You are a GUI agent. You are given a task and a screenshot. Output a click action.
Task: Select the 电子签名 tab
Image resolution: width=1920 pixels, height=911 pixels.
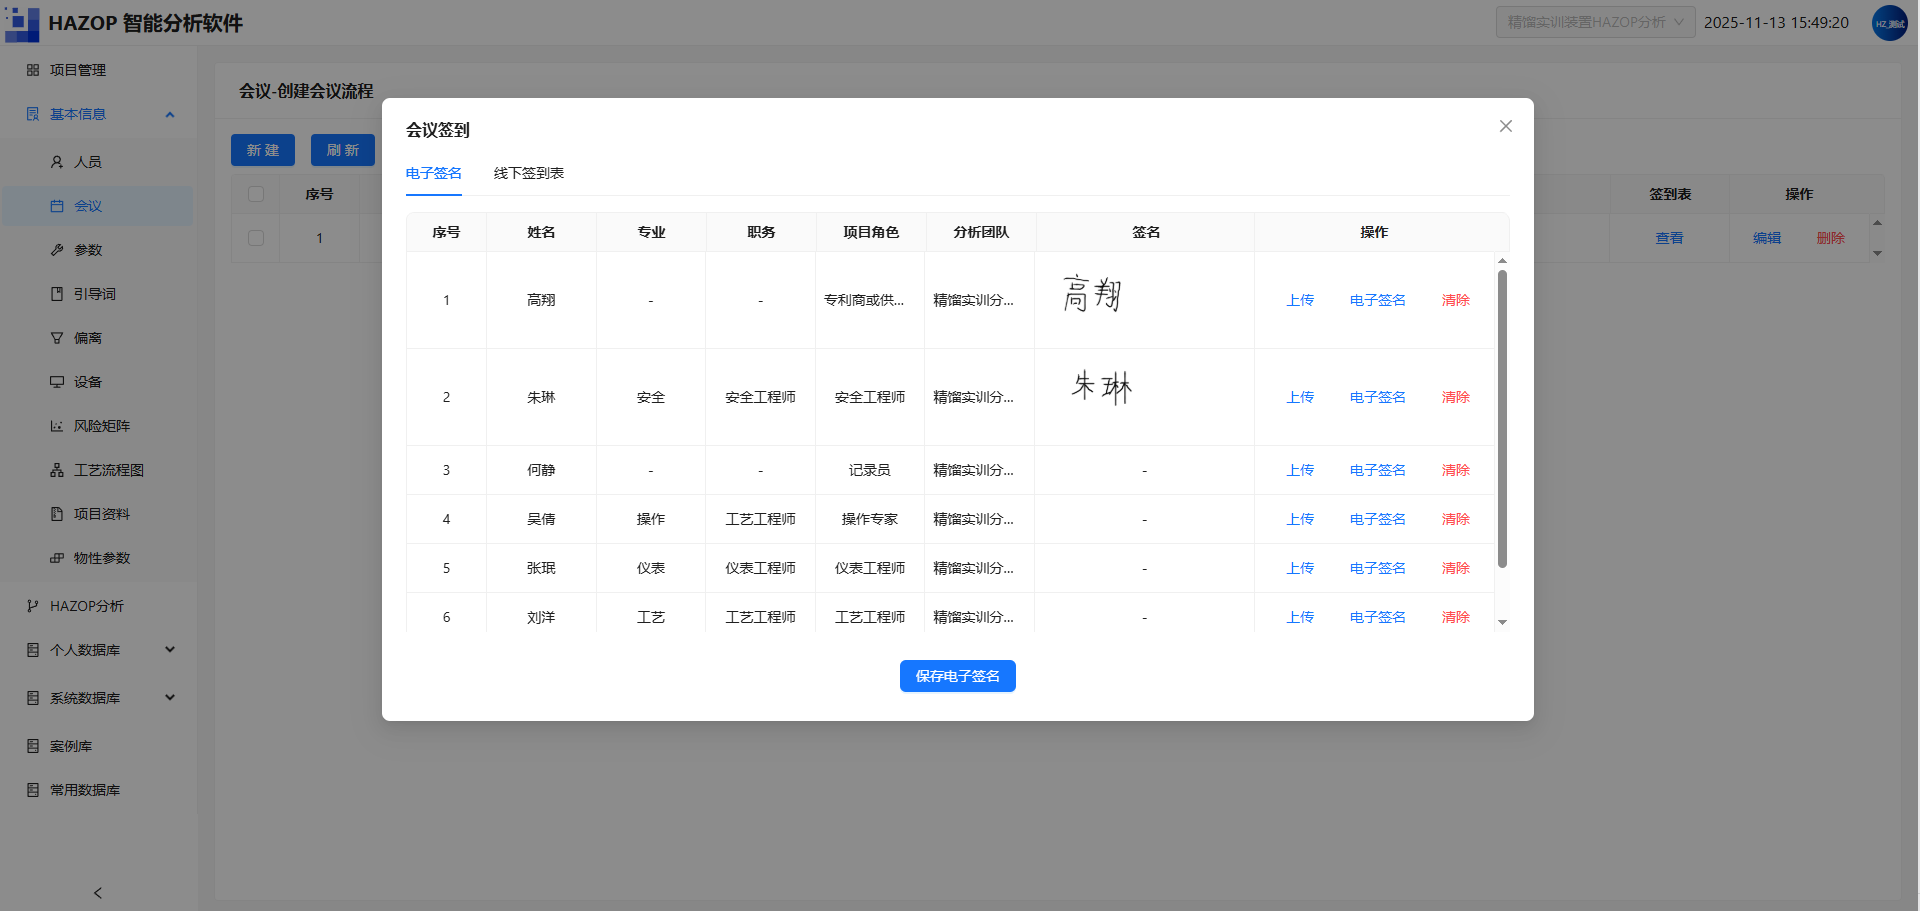[434, 173]
